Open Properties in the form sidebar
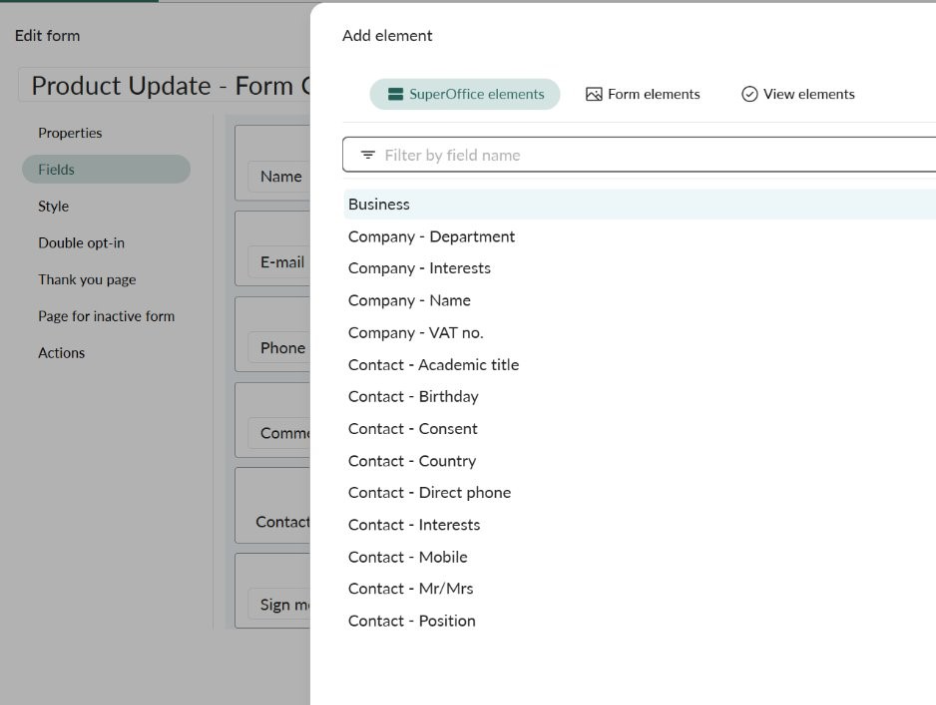Image resolution: width=936 pixels, height=705 pixels. (x=70, y=133)
